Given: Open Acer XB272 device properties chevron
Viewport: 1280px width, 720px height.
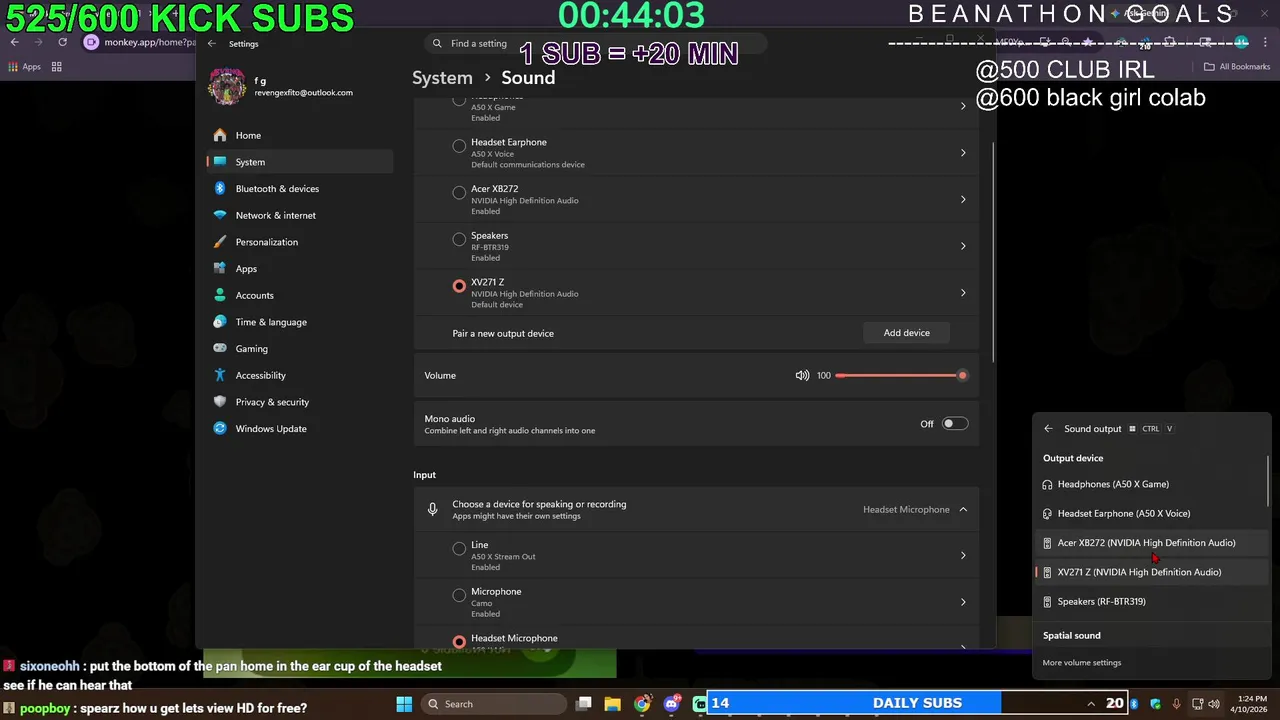Looking at the screenshot, I should [963, 199].
